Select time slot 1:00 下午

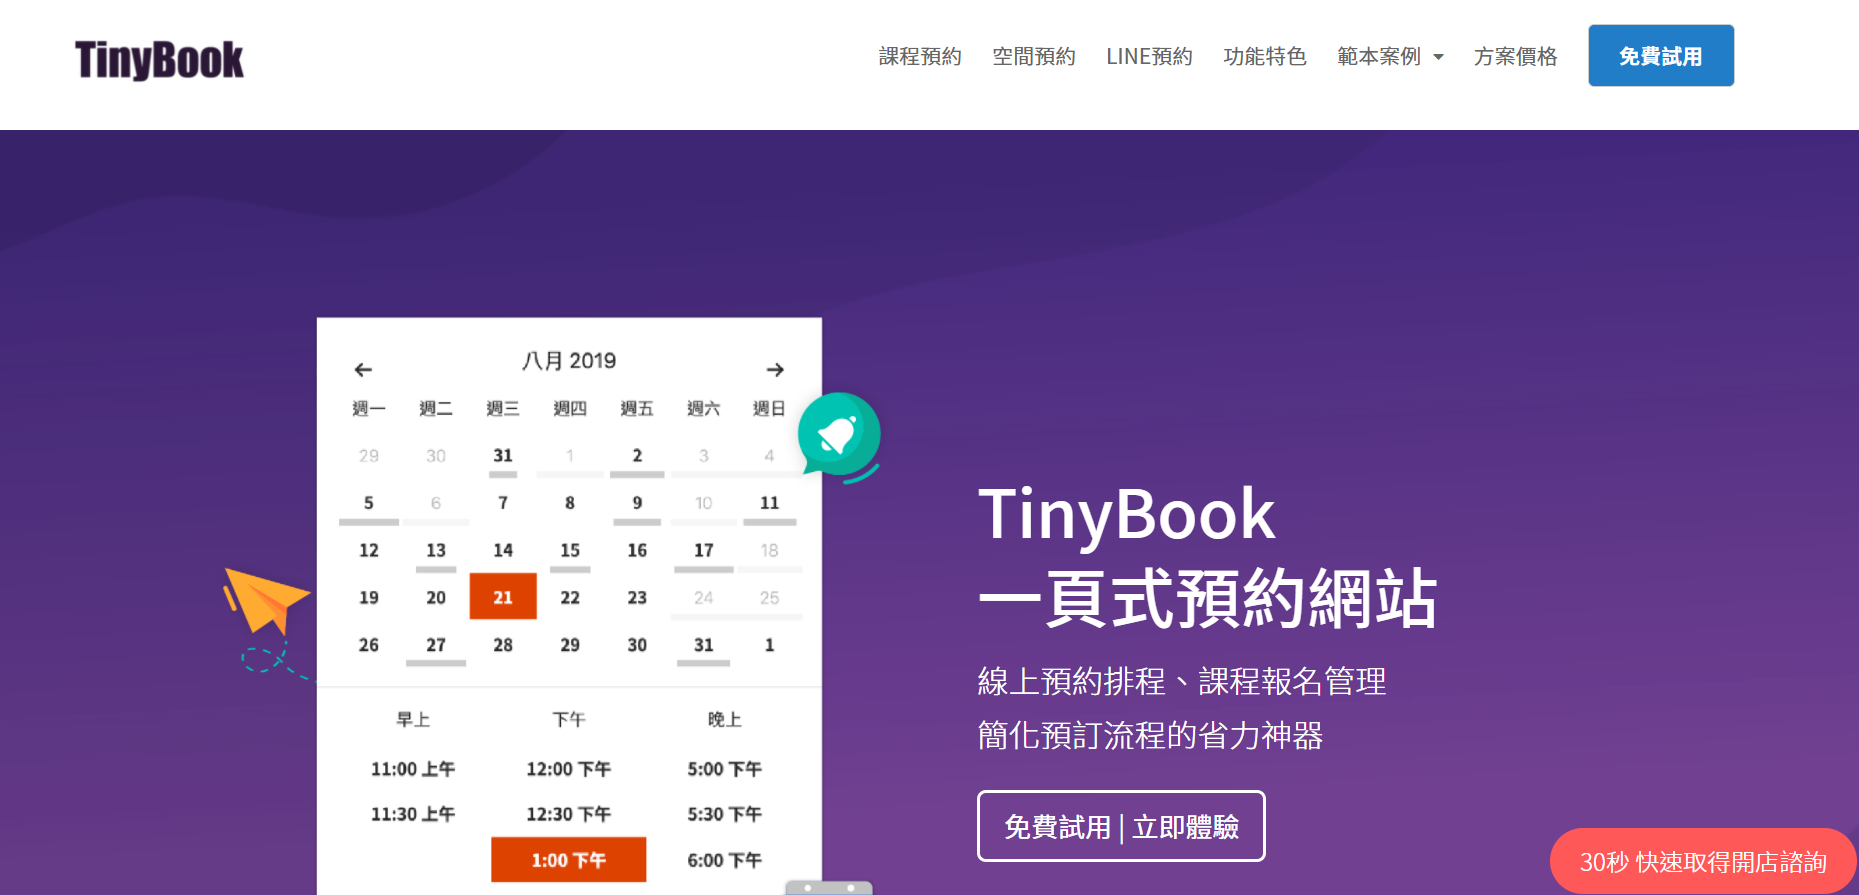(568, 860)
